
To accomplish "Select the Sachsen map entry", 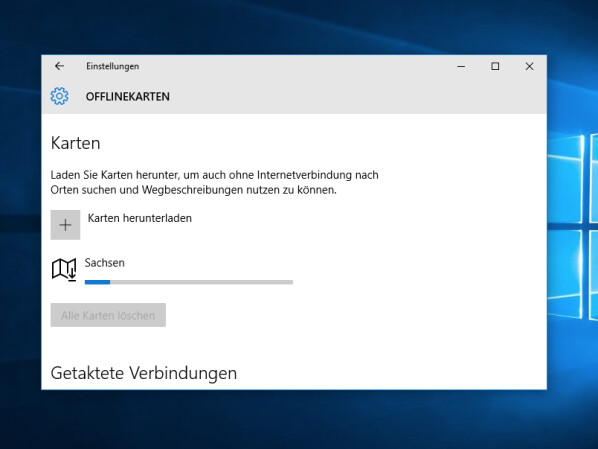I will (x=172, y=270).
